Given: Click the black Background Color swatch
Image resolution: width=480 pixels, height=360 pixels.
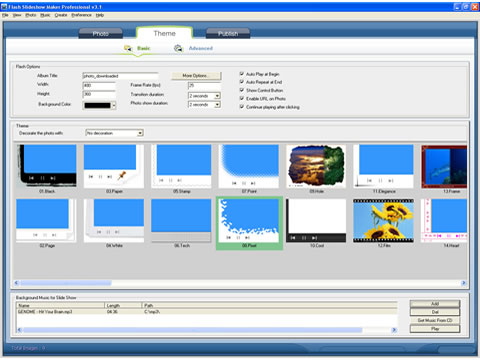Looking at the screenshot, I should pos(97,105).
